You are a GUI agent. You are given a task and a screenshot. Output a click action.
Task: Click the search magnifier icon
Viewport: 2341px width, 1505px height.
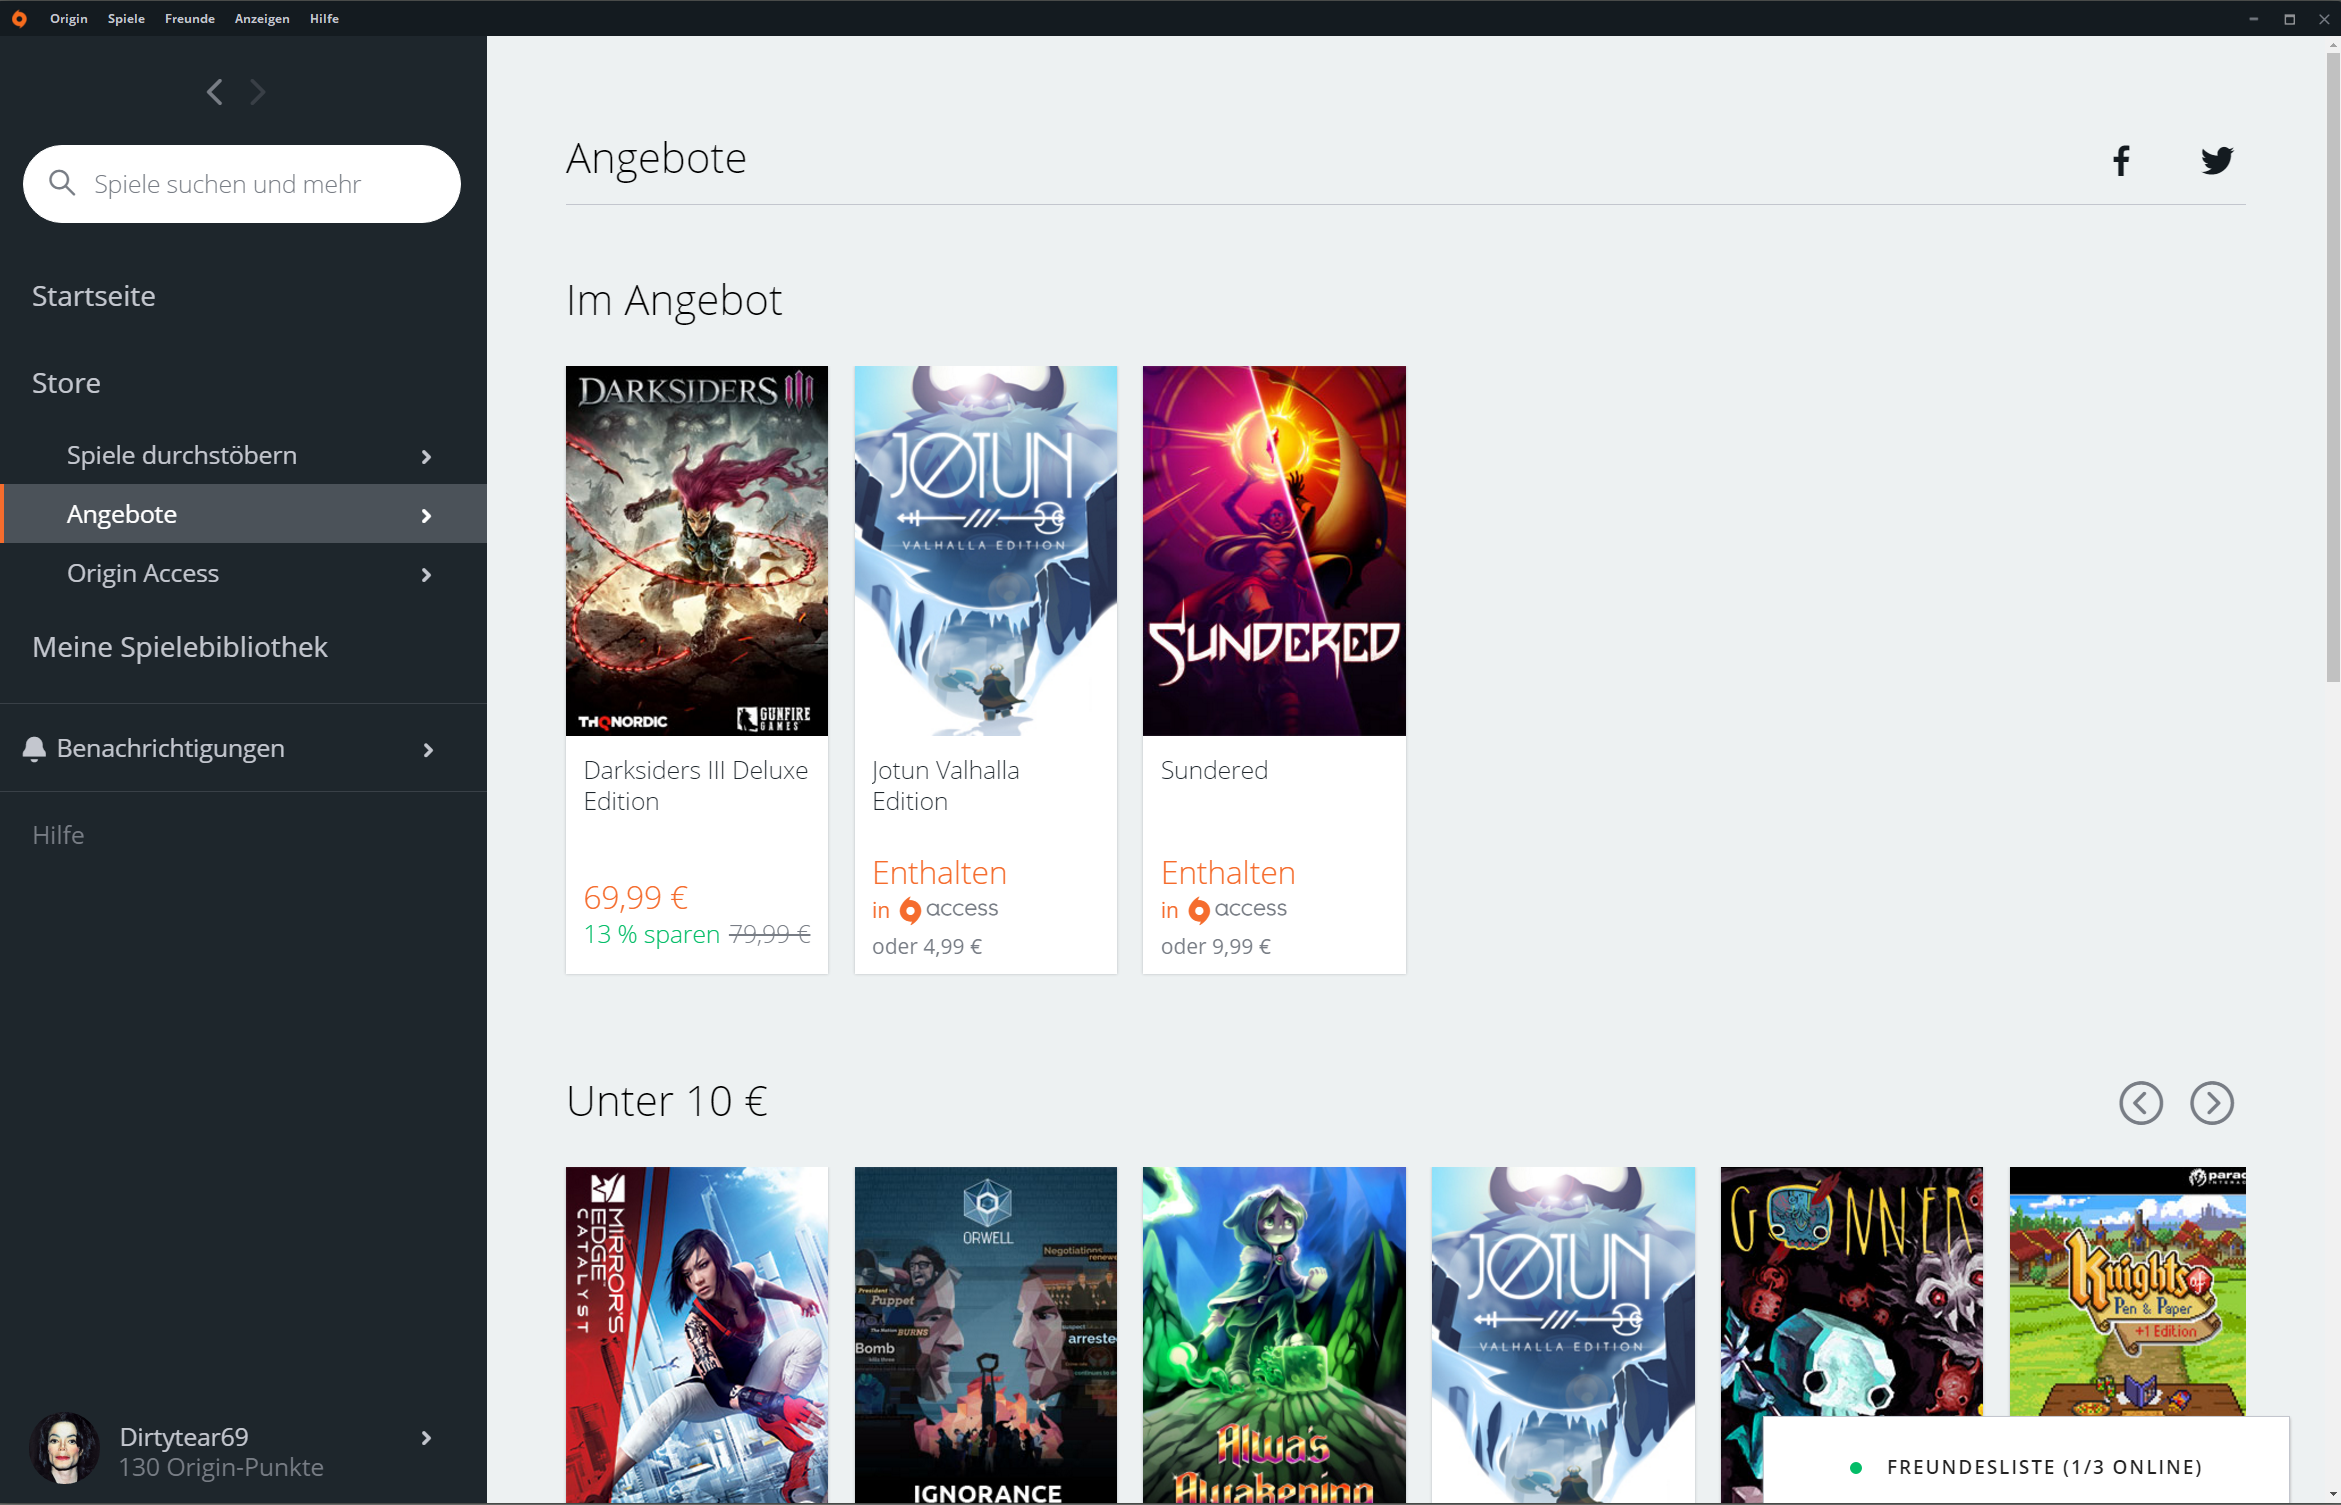tap(62, 183)
